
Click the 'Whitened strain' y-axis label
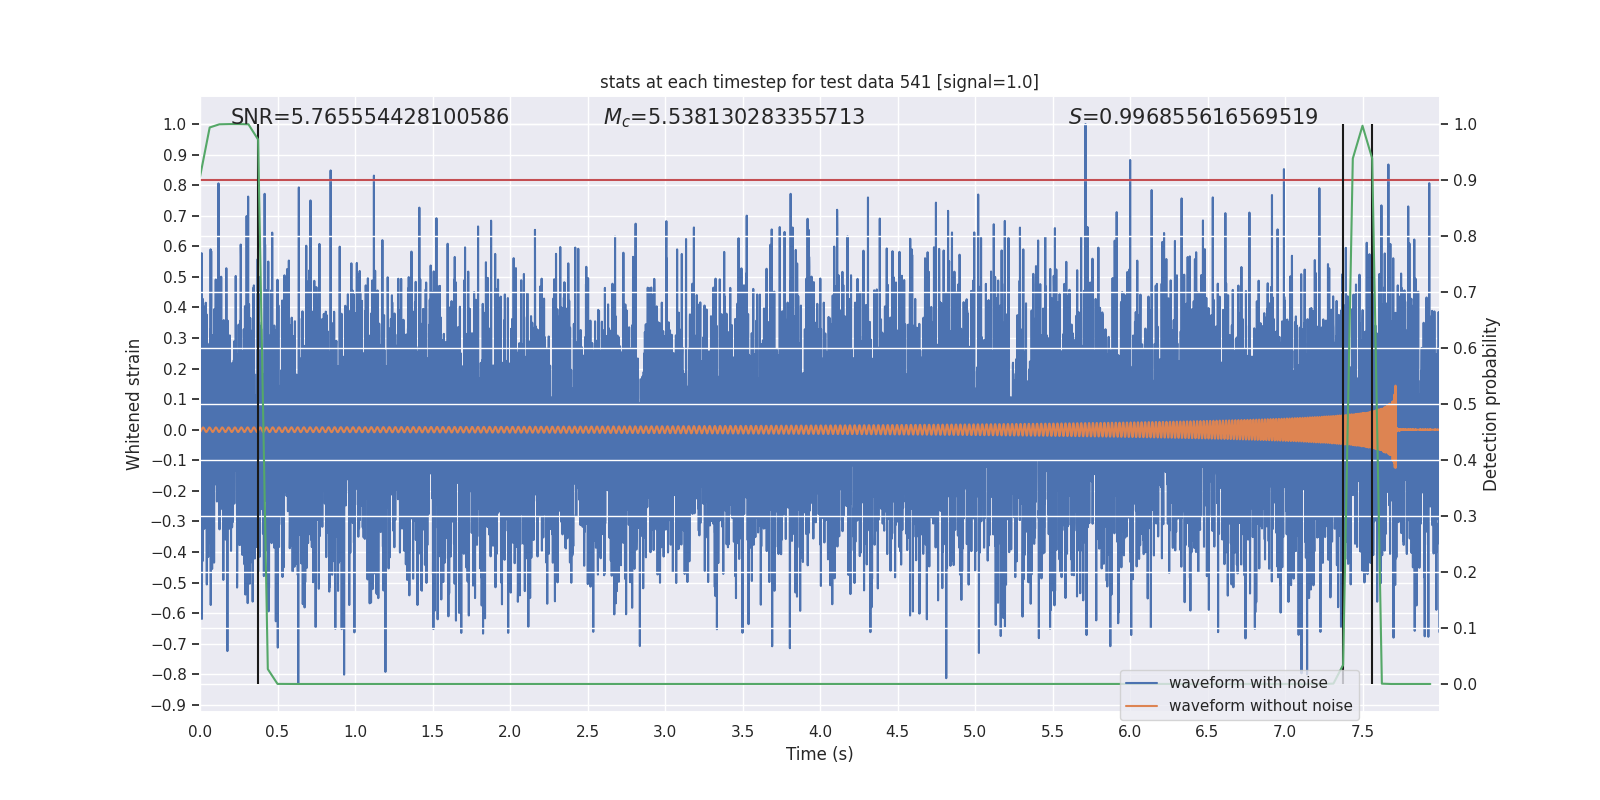click(133, 404)
